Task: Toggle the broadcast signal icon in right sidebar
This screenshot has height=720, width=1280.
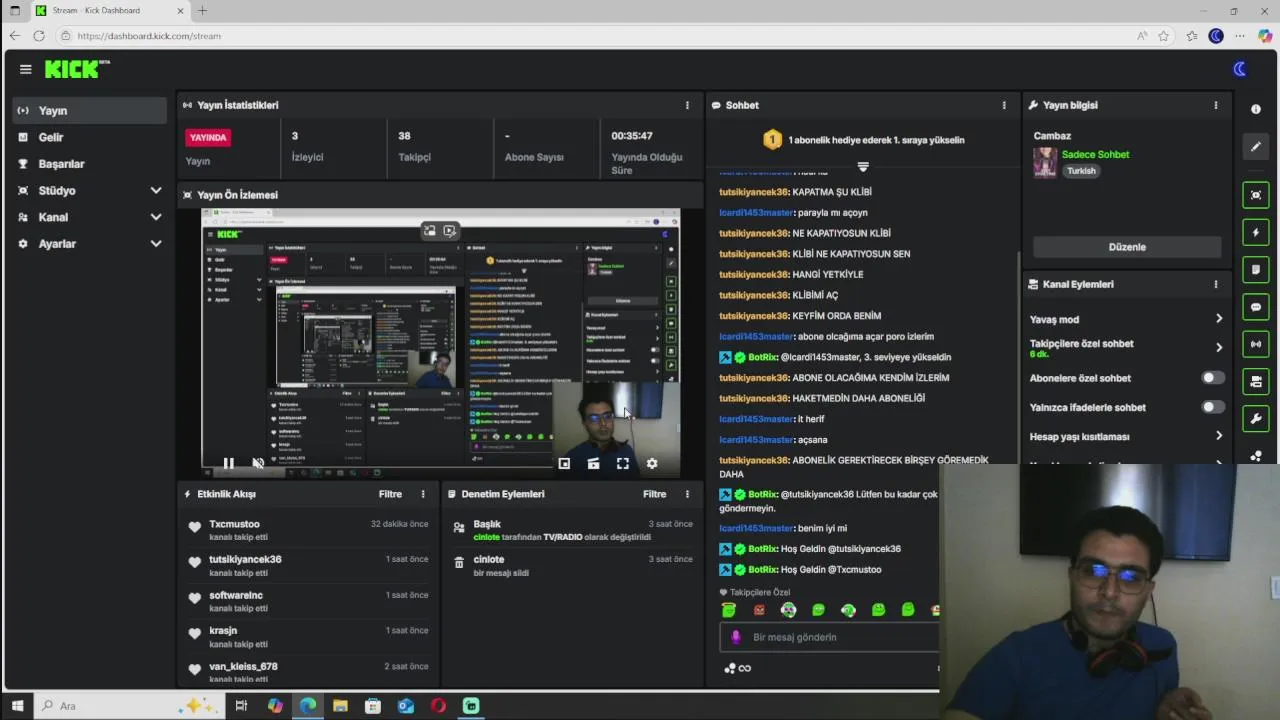Action: 1256,344
